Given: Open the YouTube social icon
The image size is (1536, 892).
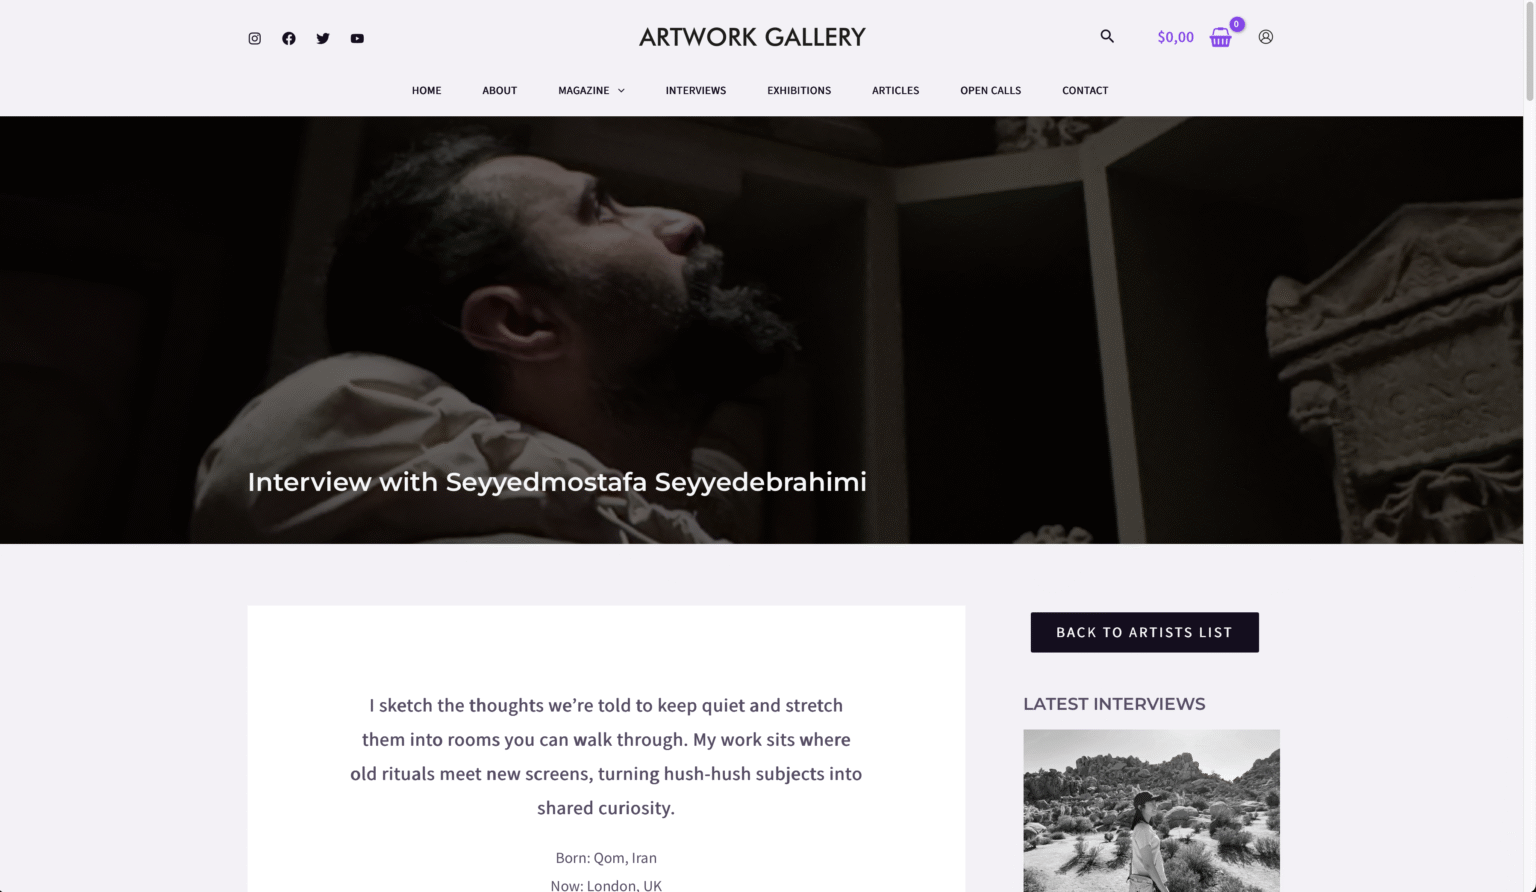Looking at the screenshot, I should click(x=357, y=38).
